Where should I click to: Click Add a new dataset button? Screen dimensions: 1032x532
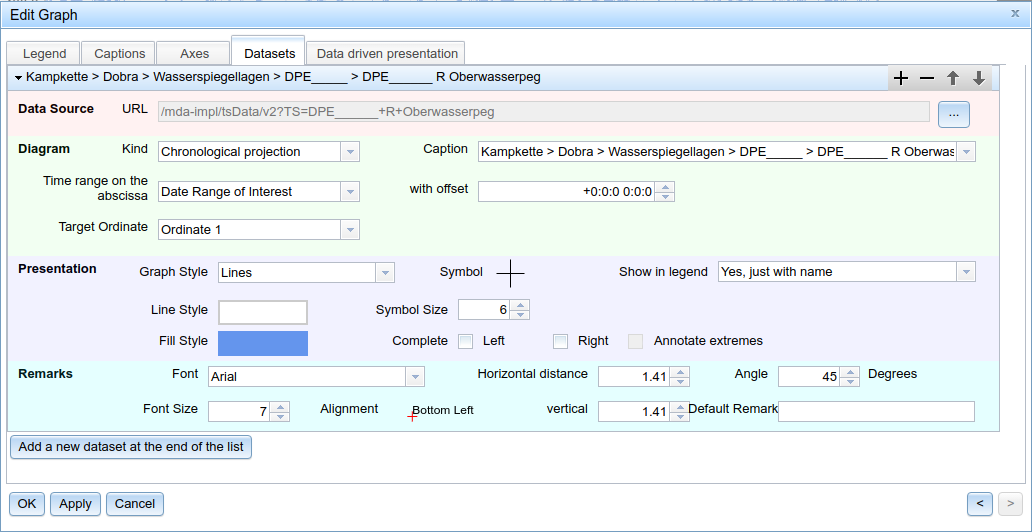click(x=130, y=447)
